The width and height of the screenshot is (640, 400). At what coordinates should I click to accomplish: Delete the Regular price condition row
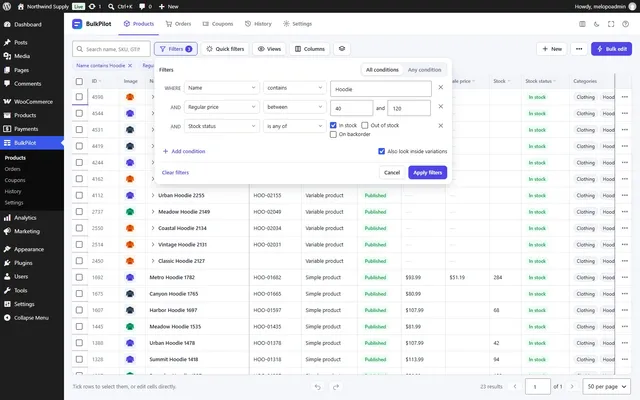coord(440,107)
